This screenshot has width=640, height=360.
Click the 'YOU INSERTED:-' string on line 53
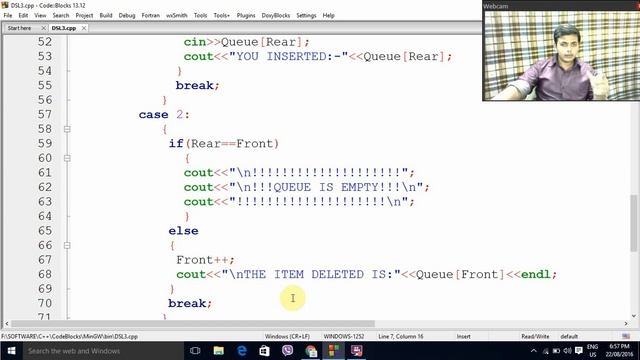(289, 56)
